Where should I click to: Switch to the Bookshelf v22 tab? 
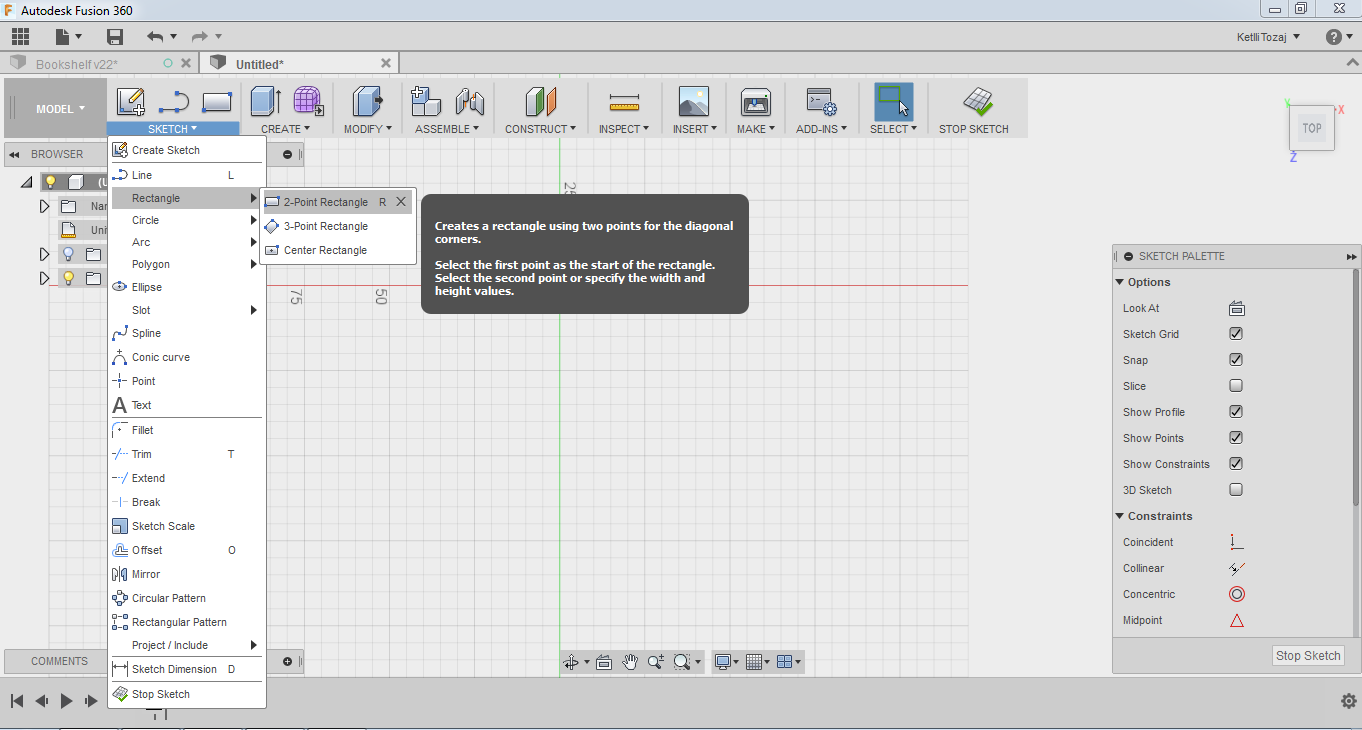coord(77,64)
